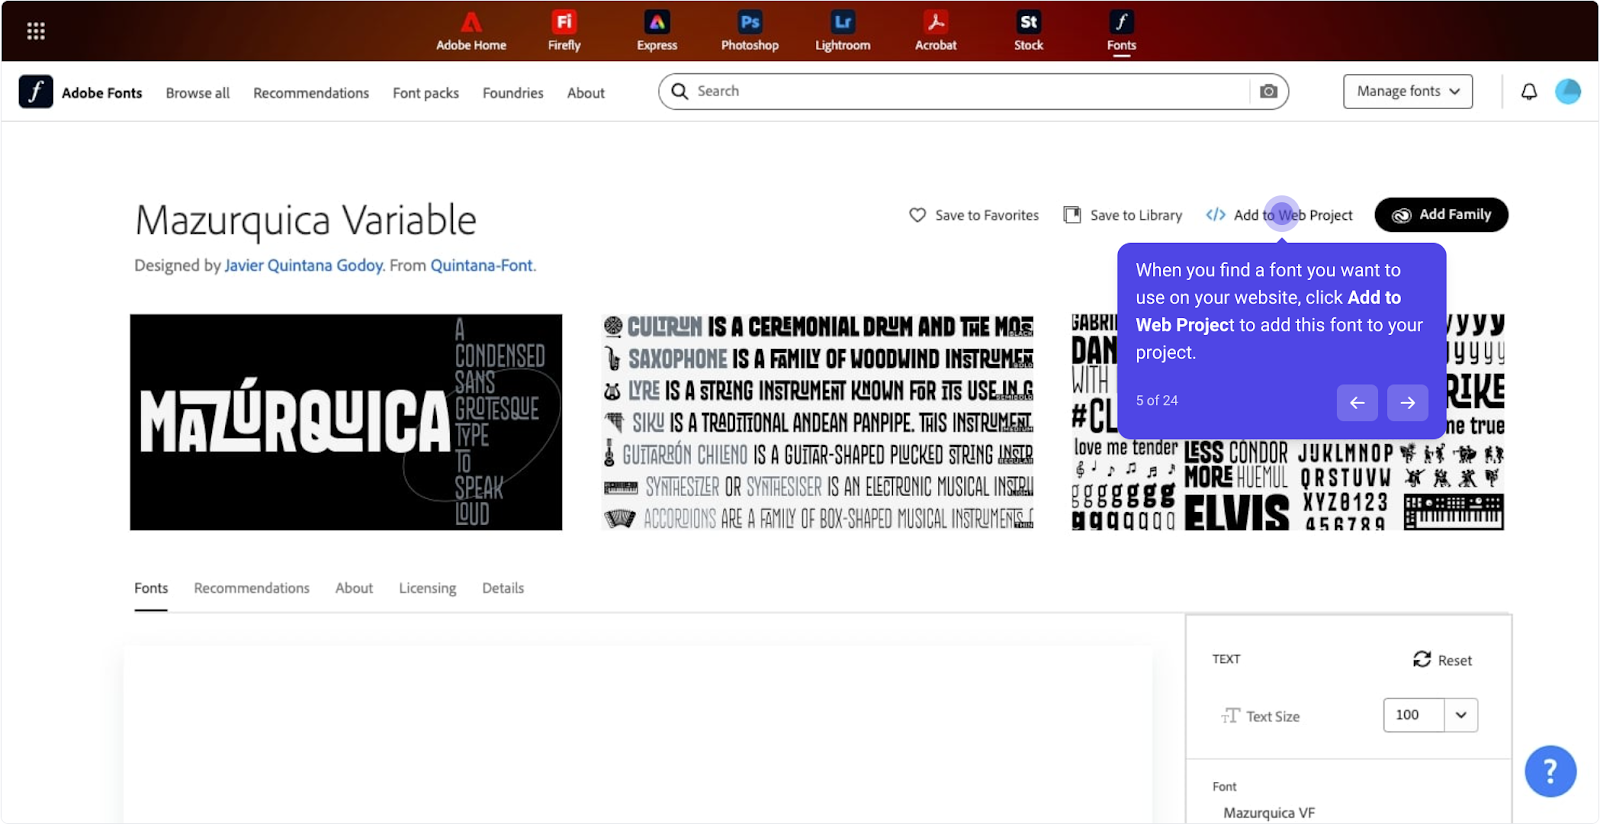This screenshot has width=1600, height=824.
Task: Open the Font packs menu item
Action: coord(425,93)
